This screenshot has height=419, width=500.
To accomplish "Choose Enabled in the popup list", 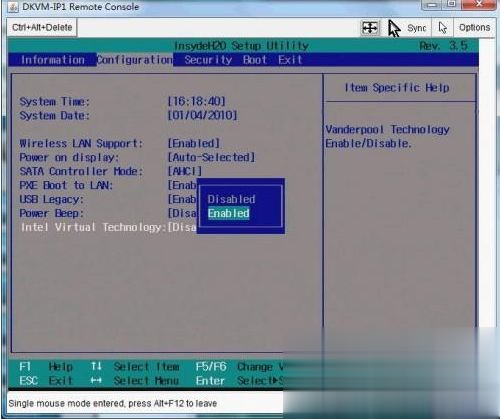I will (x=229, y=213).
